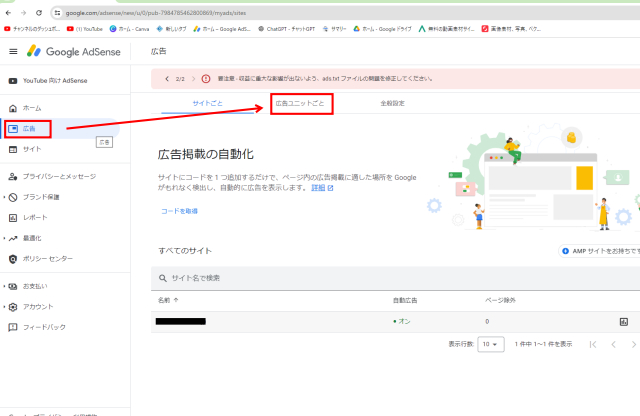Expand the アカウント sidebar section

[37, 306]
